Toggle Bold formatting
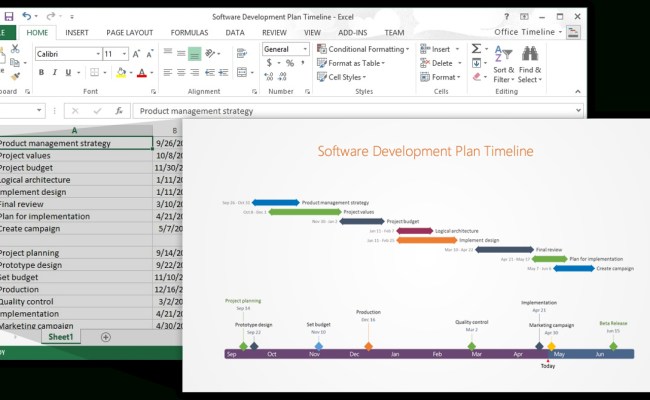The image size is (650, 400). [41, 73]
